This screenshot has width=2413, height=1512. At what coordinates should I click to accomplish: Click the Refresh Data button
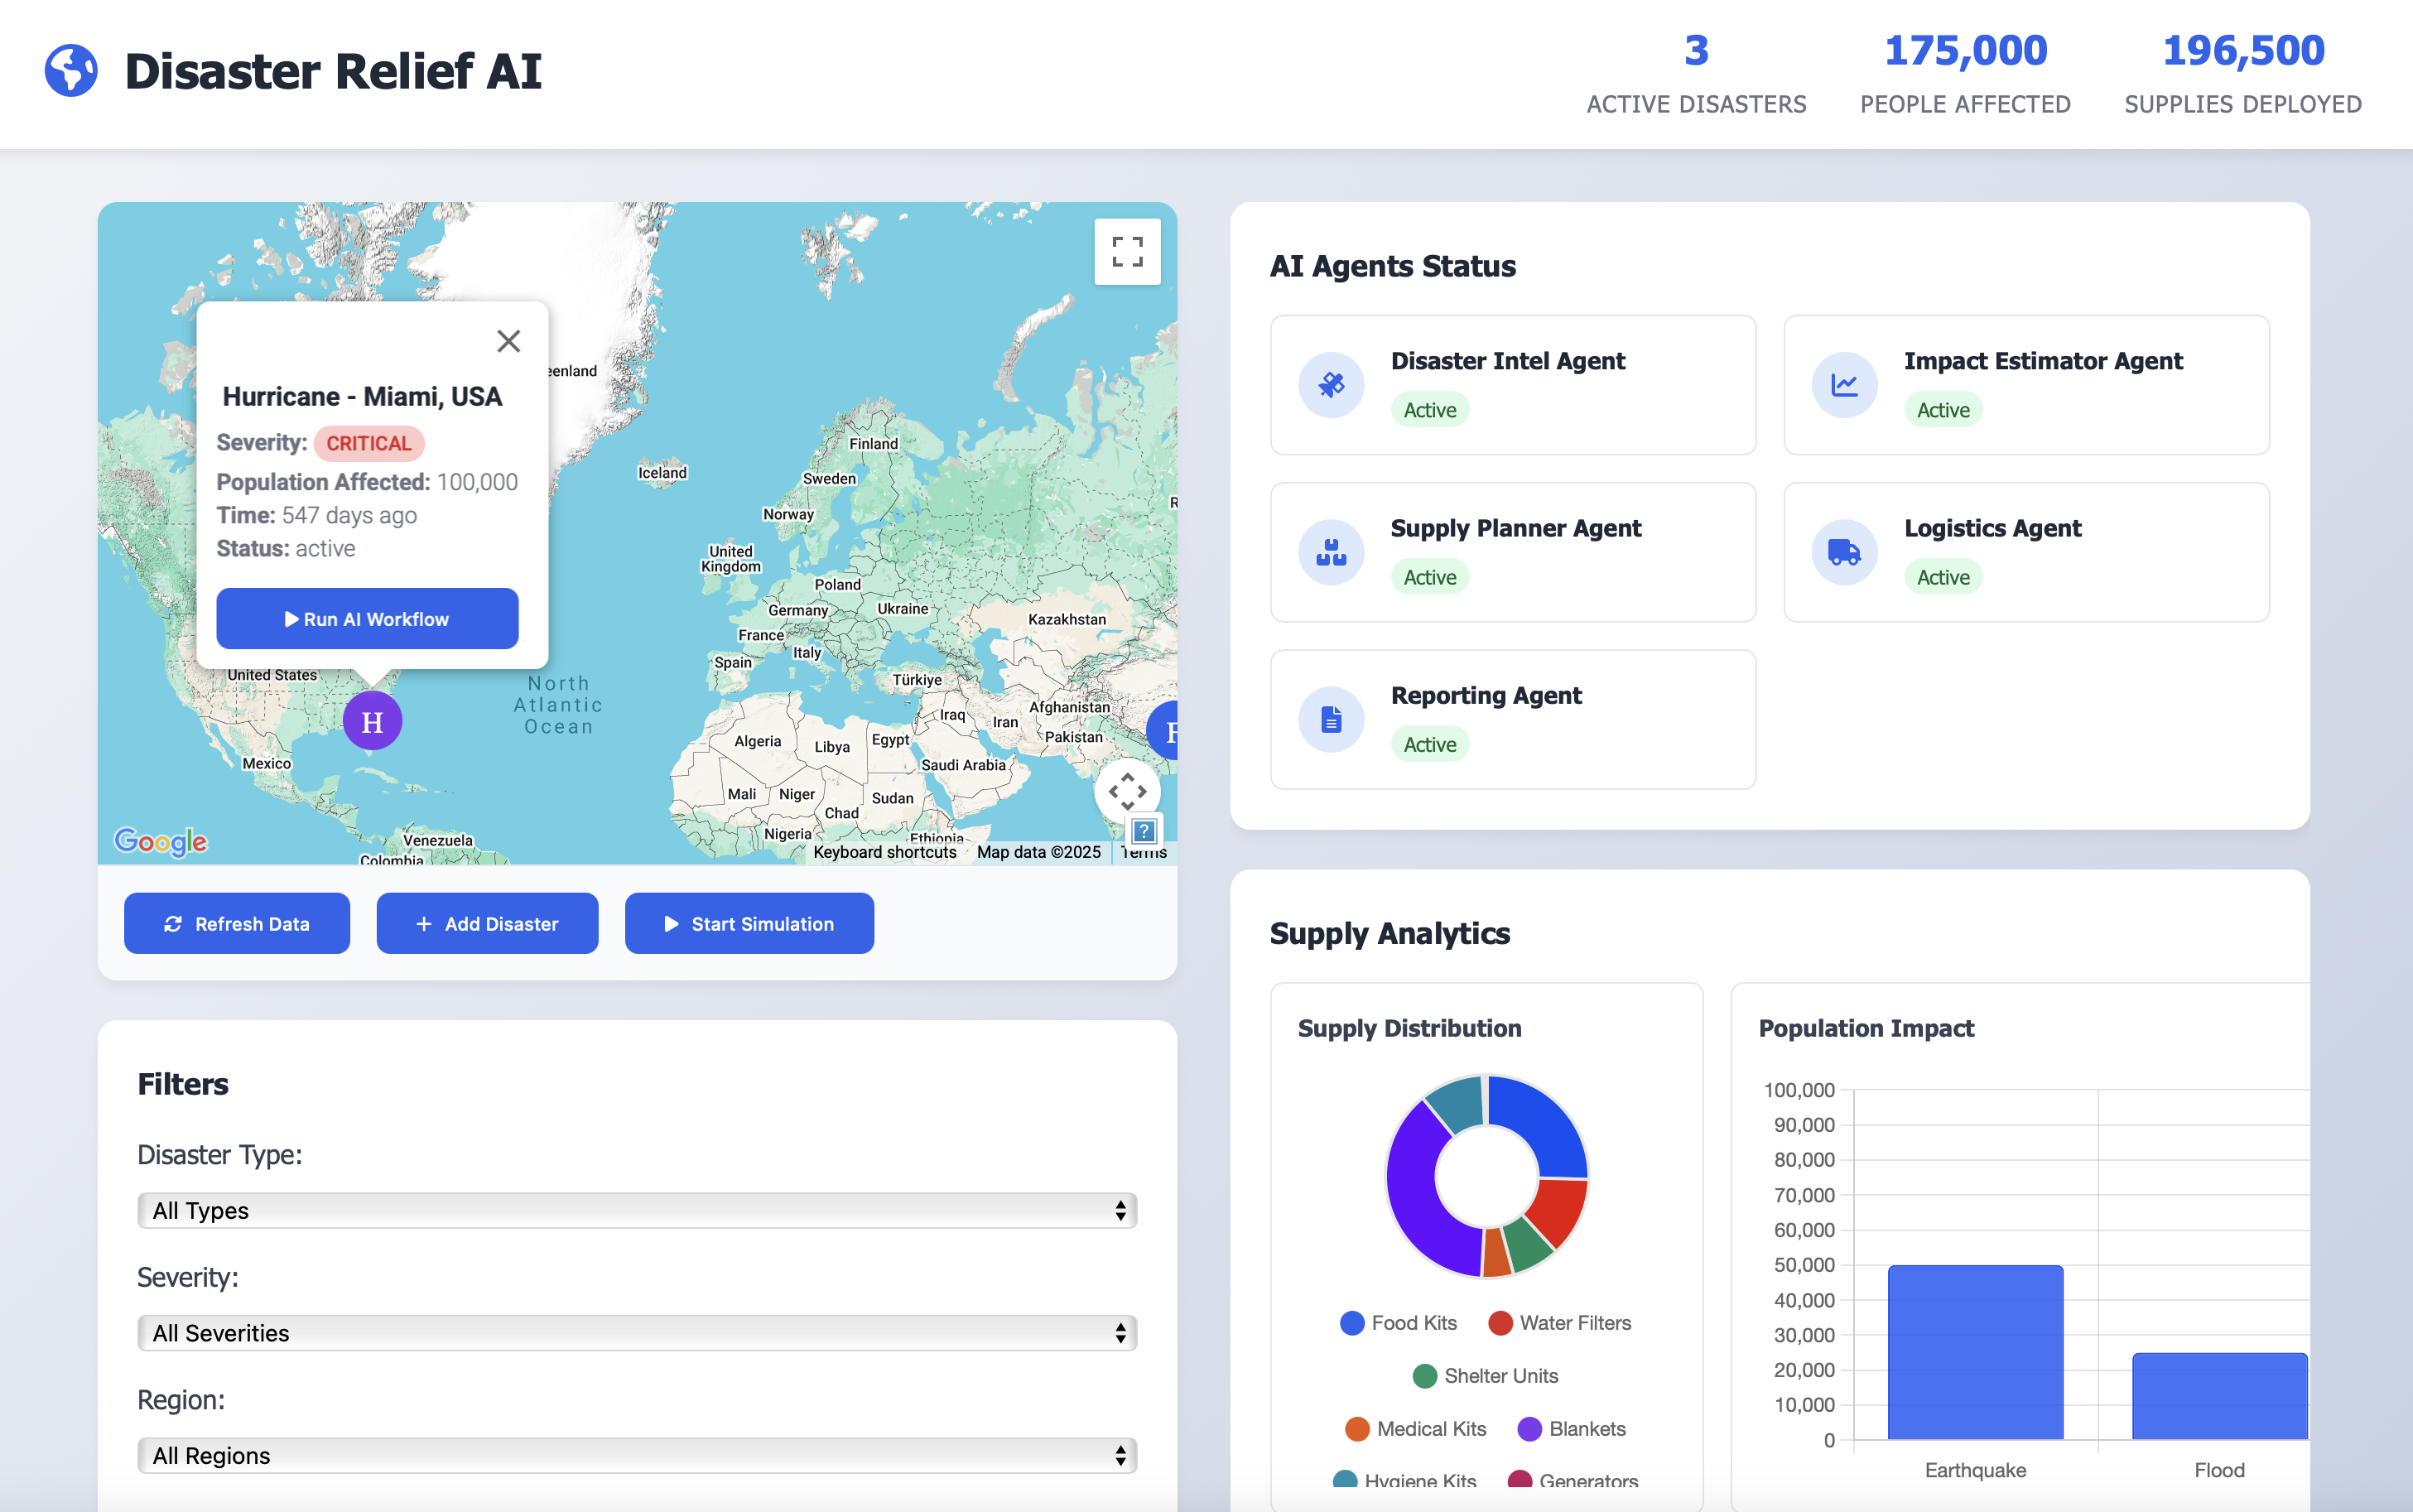237,924
